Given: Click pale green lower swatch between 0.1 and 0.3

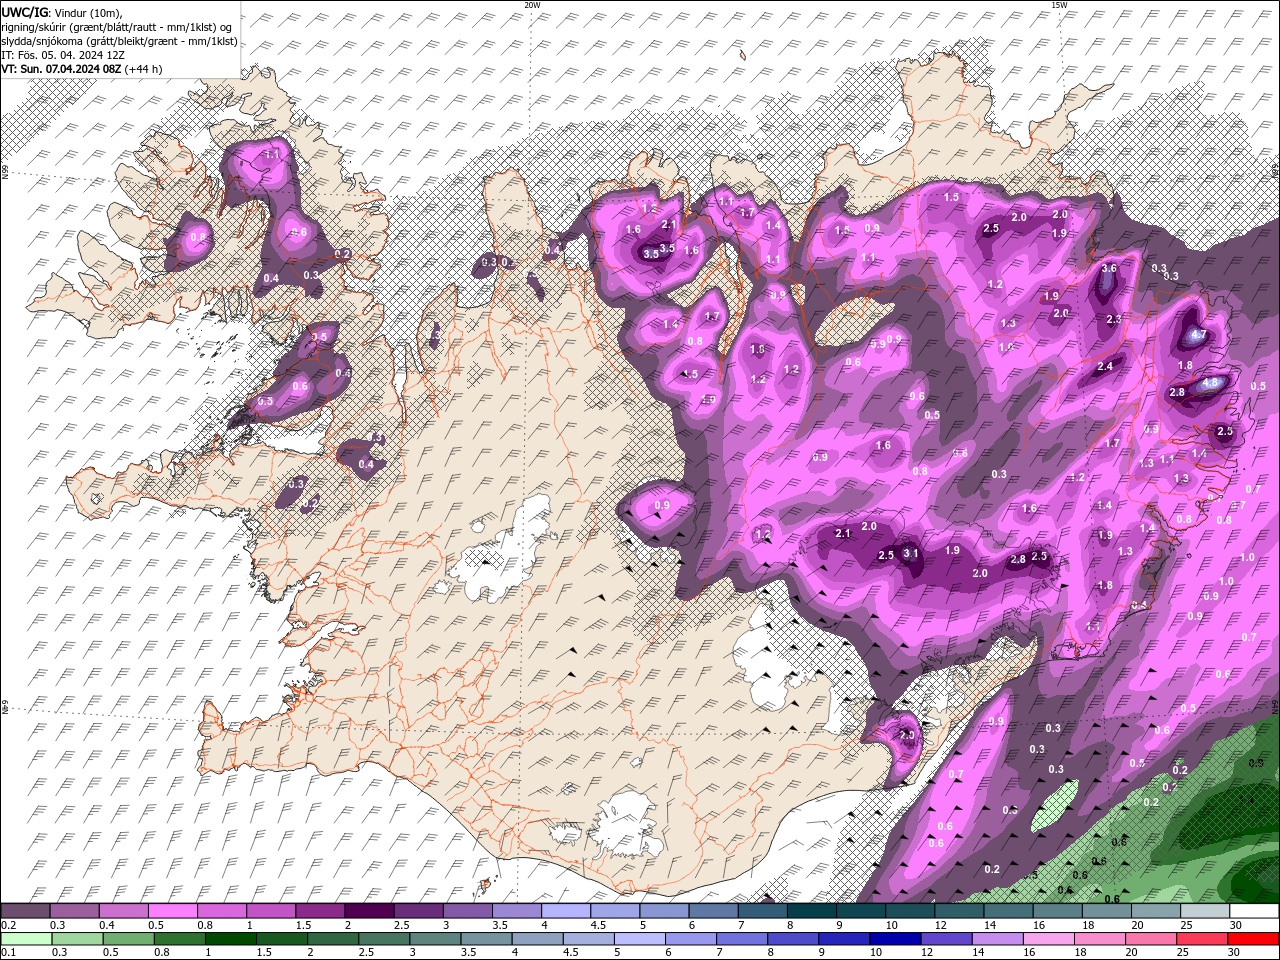Looking at the screenshot, I should [25, 938].
